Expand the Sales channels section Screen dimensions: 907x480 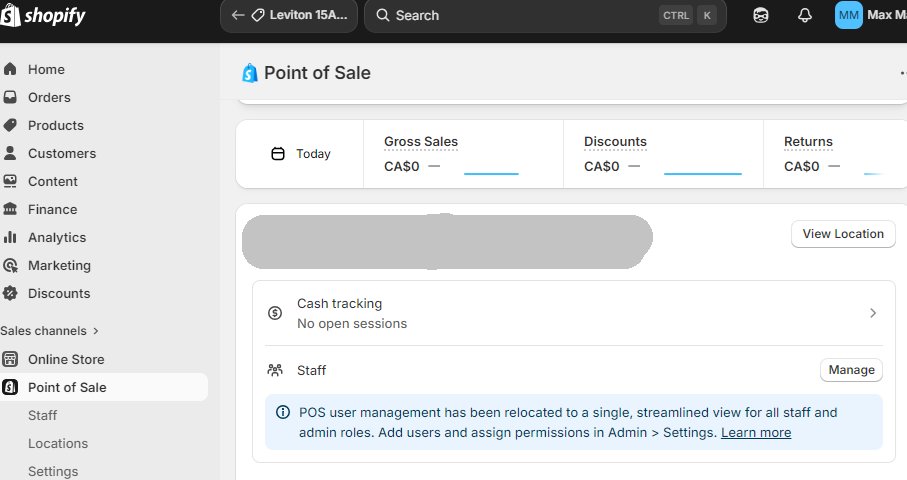coord(50,331)
